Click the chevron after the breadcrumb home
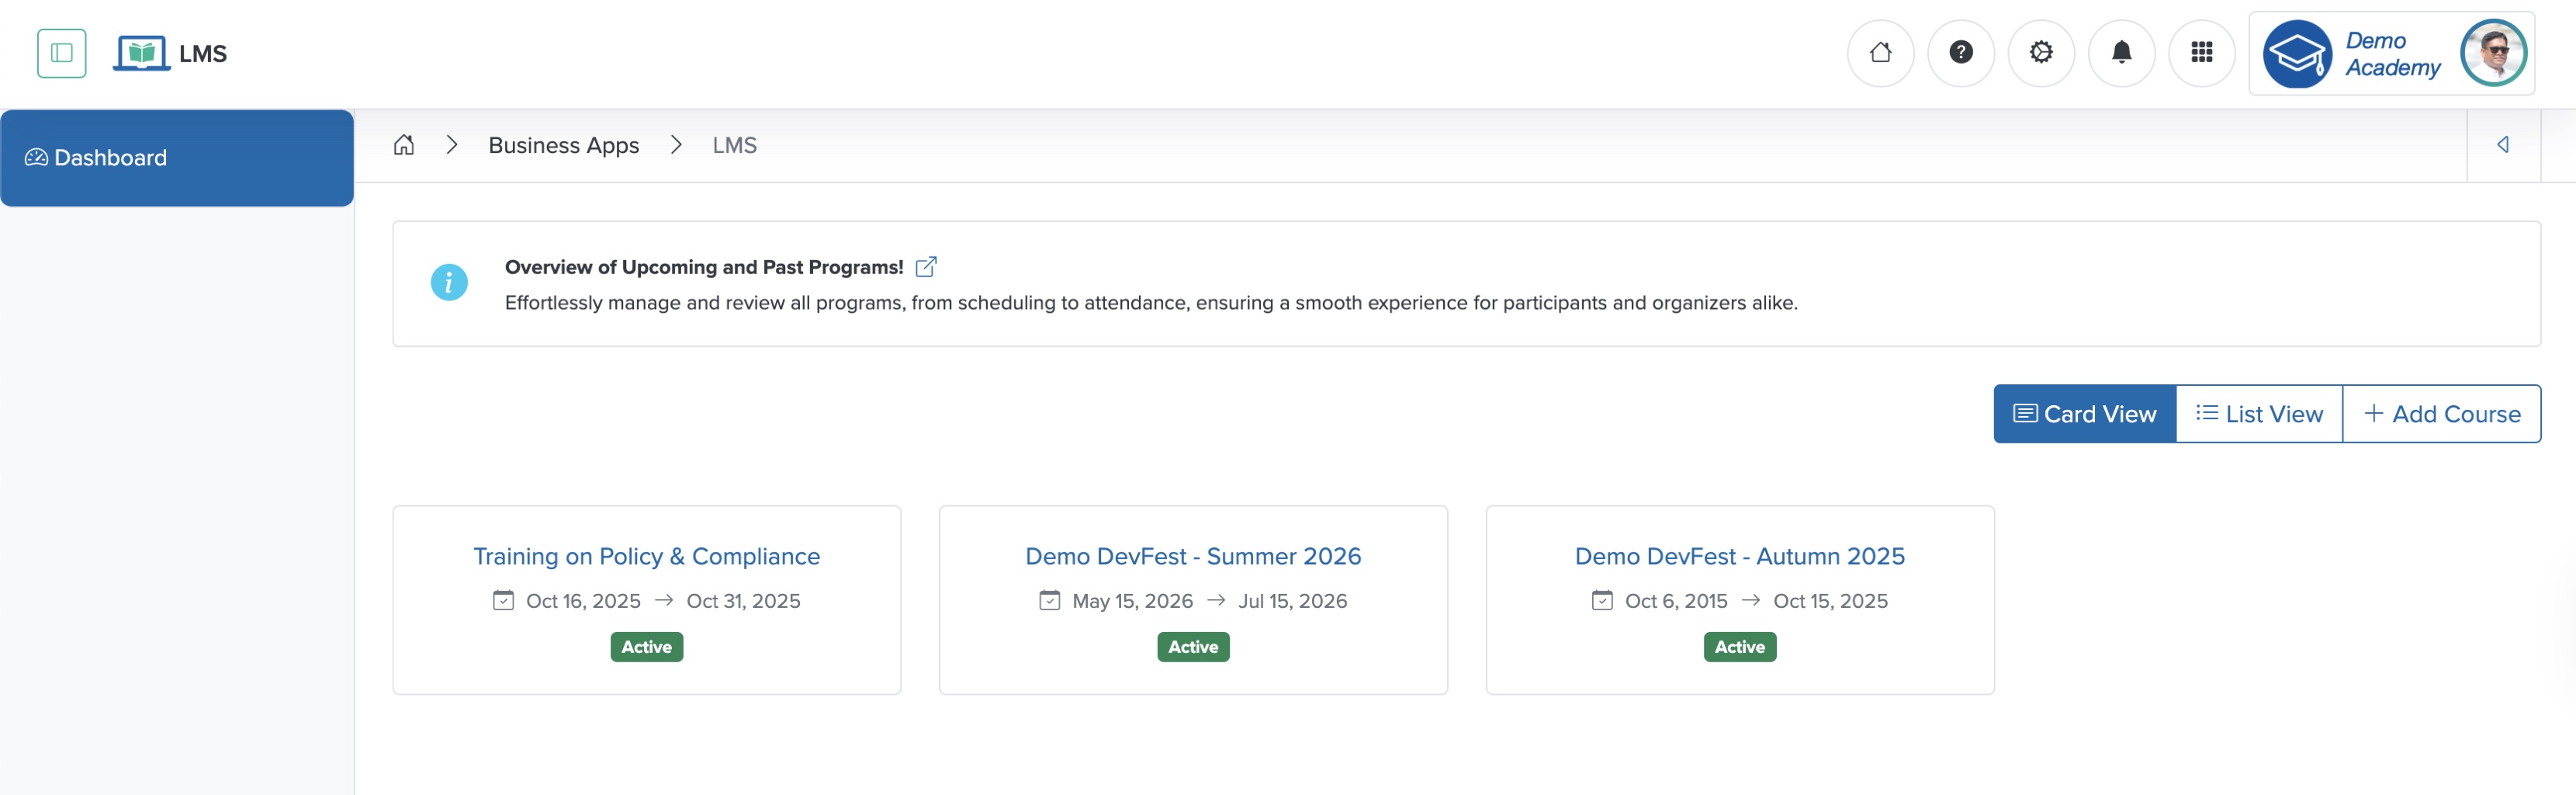The width and height of the screenshot is (2576, 795). point(452,145)
